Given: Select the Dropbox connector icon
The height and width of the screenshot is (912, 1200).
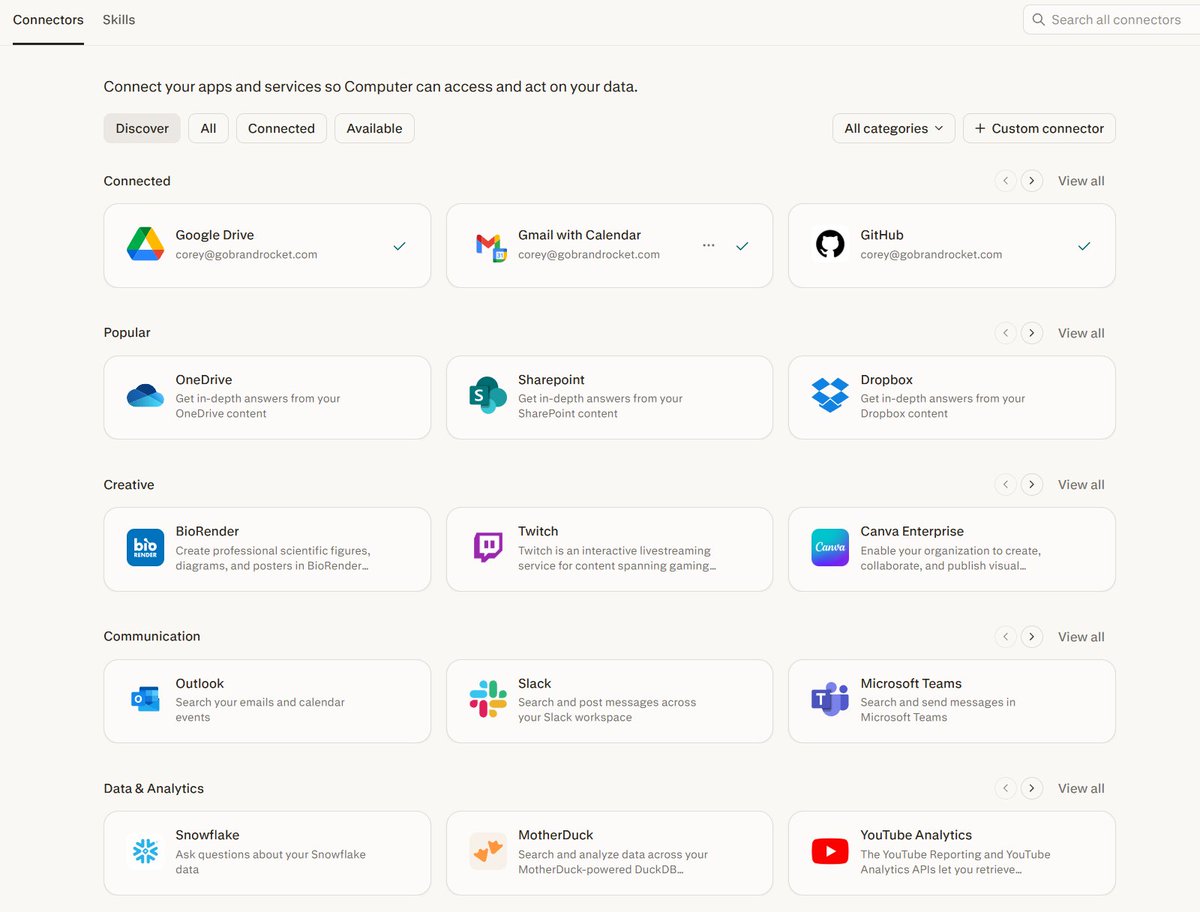Looking at the screenshot, I should point(830,396).
